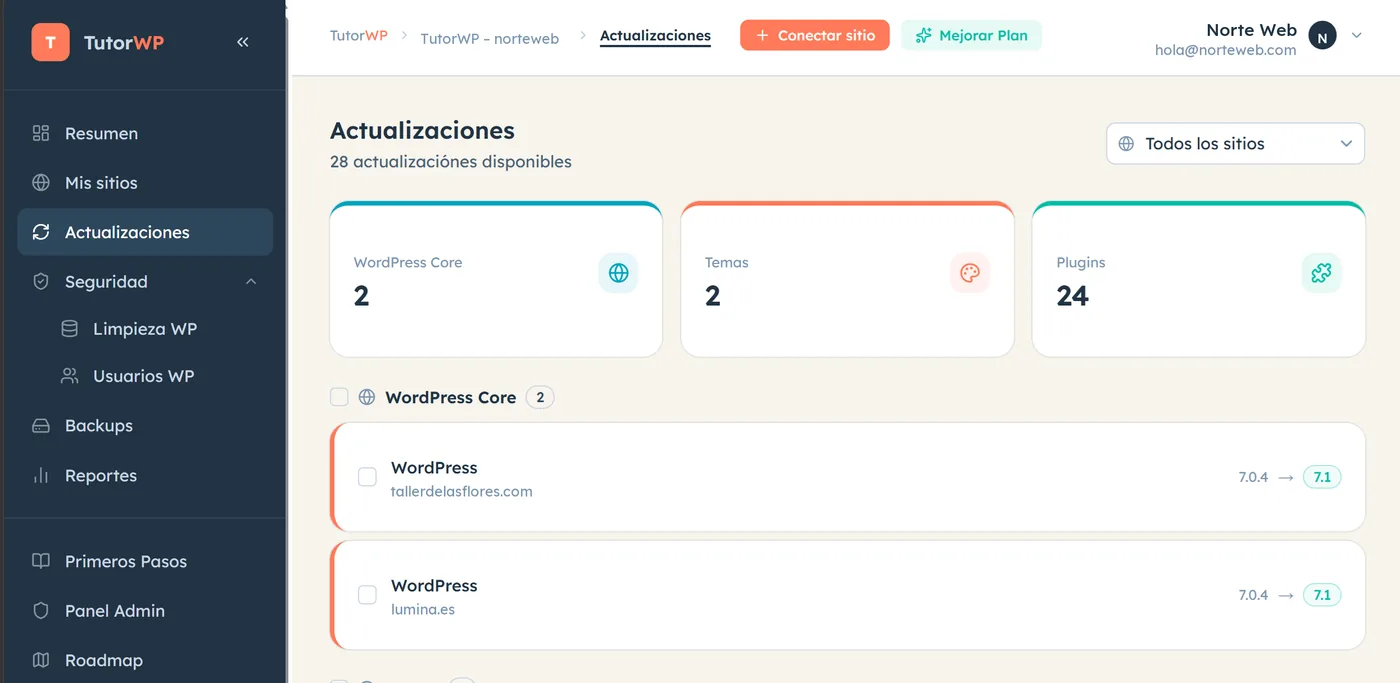Collapse the sidebar with double-chevron icon

point(243,42)
